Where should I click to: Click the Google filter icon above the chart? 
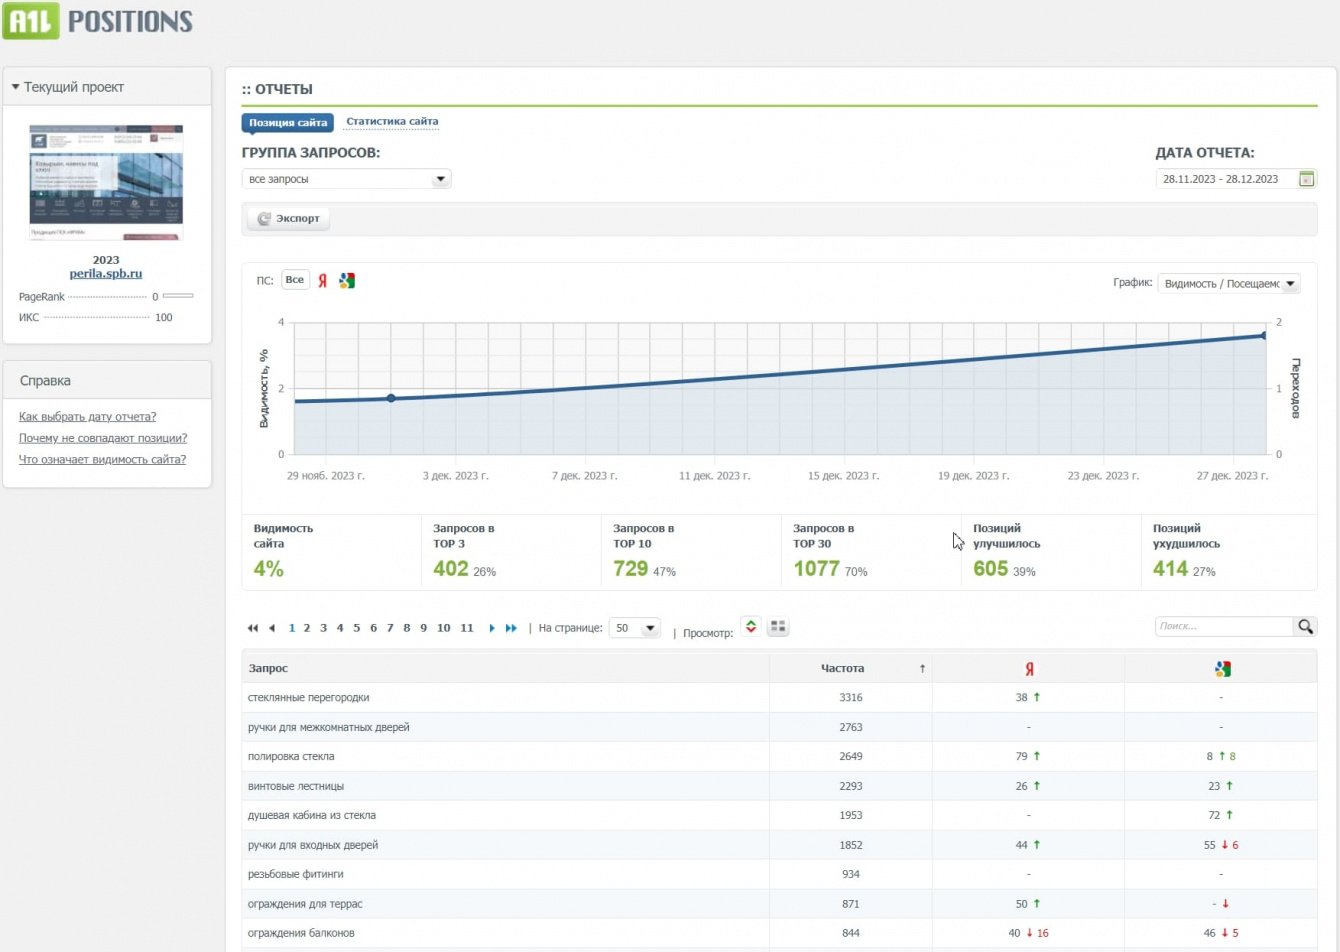pos(347,281)
